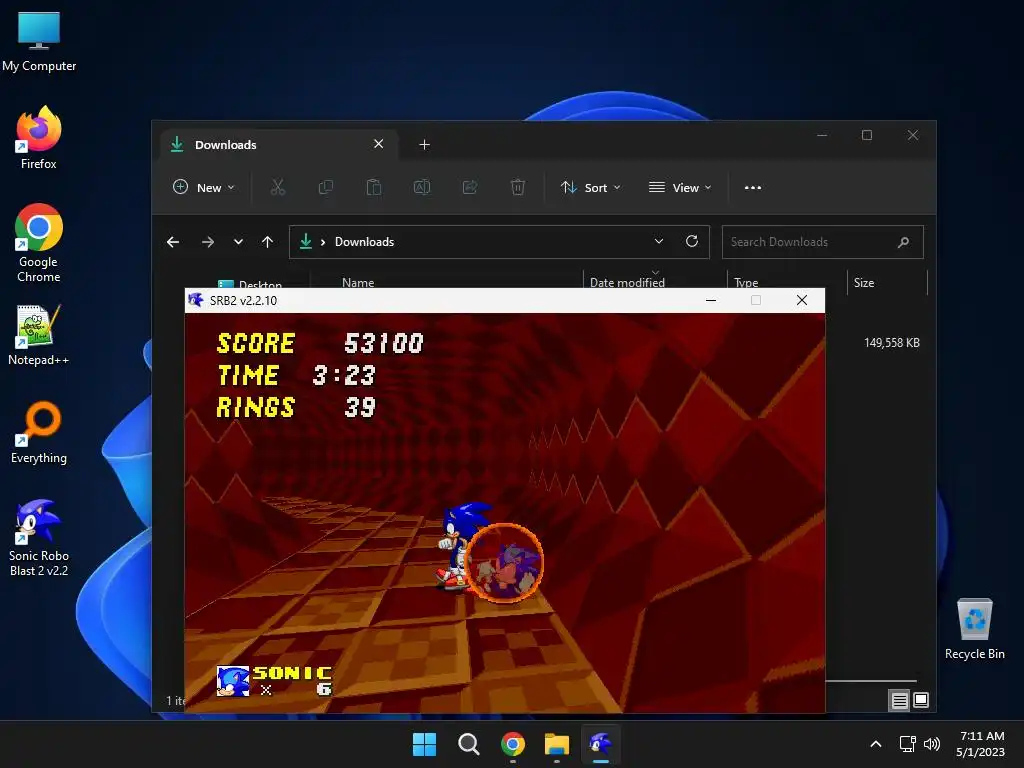Minimize the SRB2 game window
This screenshot has width=1024, height=768.
(711, 300)
